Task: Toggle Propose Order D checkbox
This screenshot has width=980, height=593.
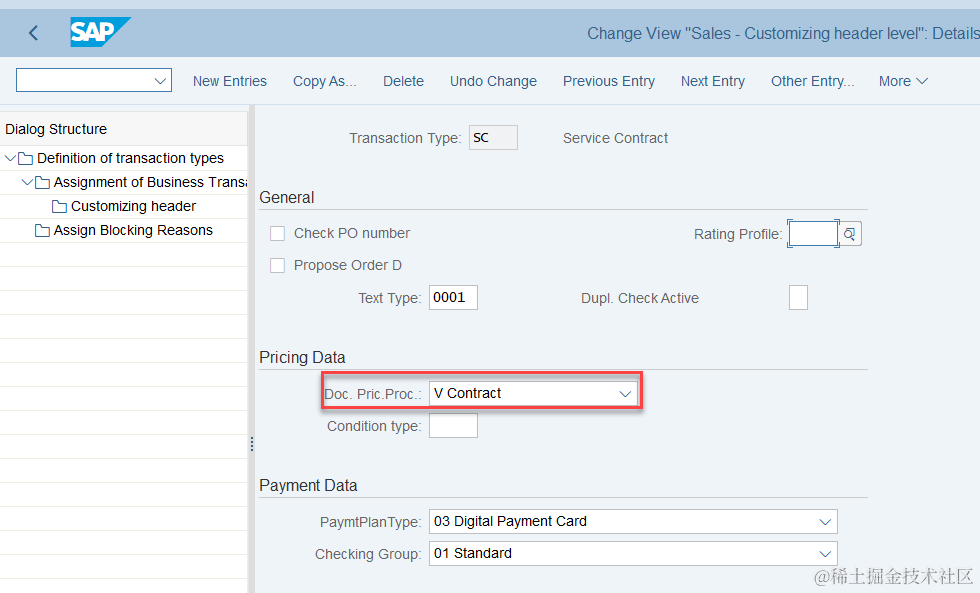Action: (x=277, y=266)
